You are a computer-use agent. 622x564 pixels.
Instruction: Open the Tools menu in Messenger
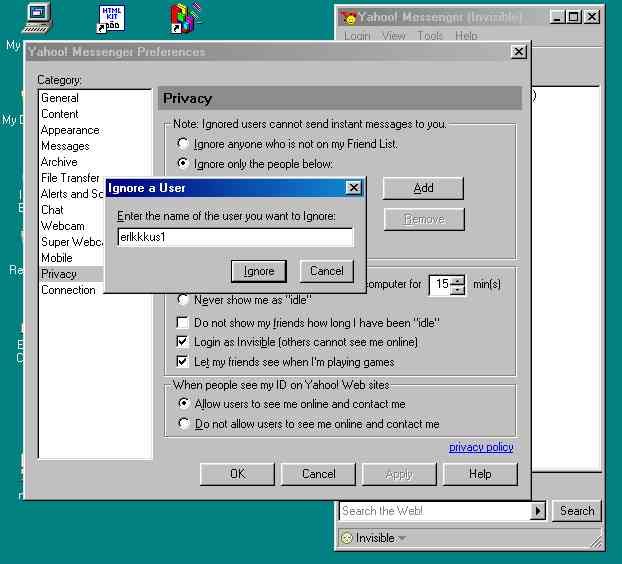[x=430, y=36]
